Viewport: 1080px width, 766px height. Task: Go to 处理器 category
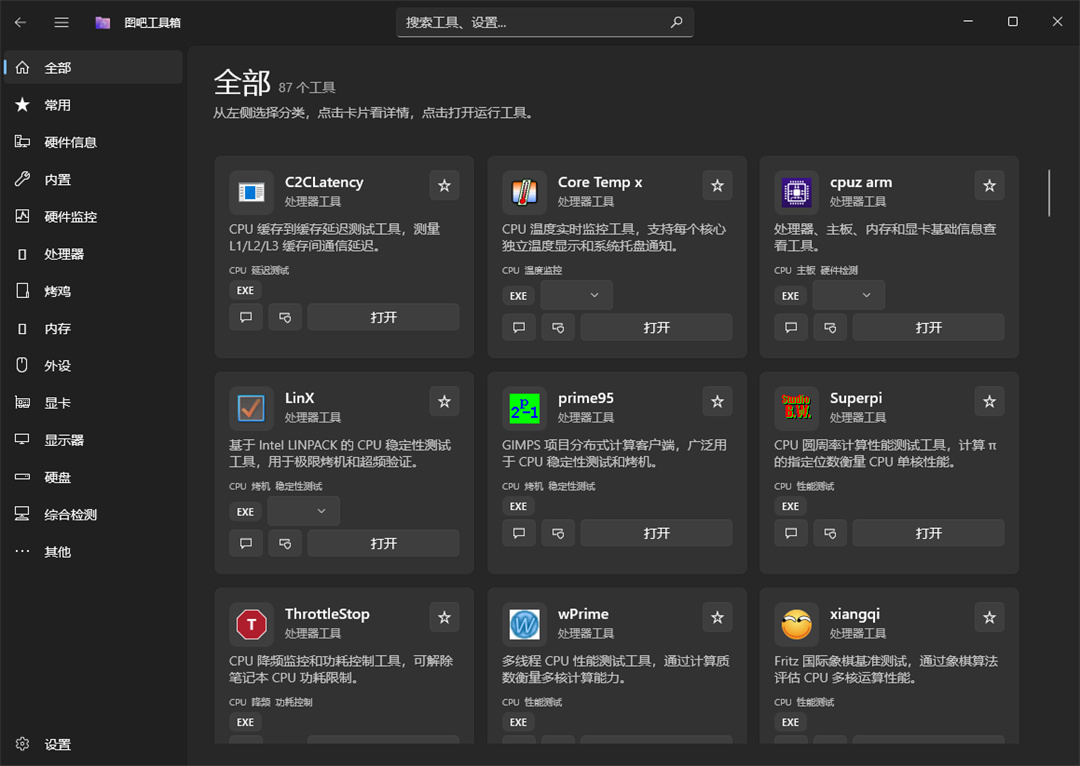93,253
